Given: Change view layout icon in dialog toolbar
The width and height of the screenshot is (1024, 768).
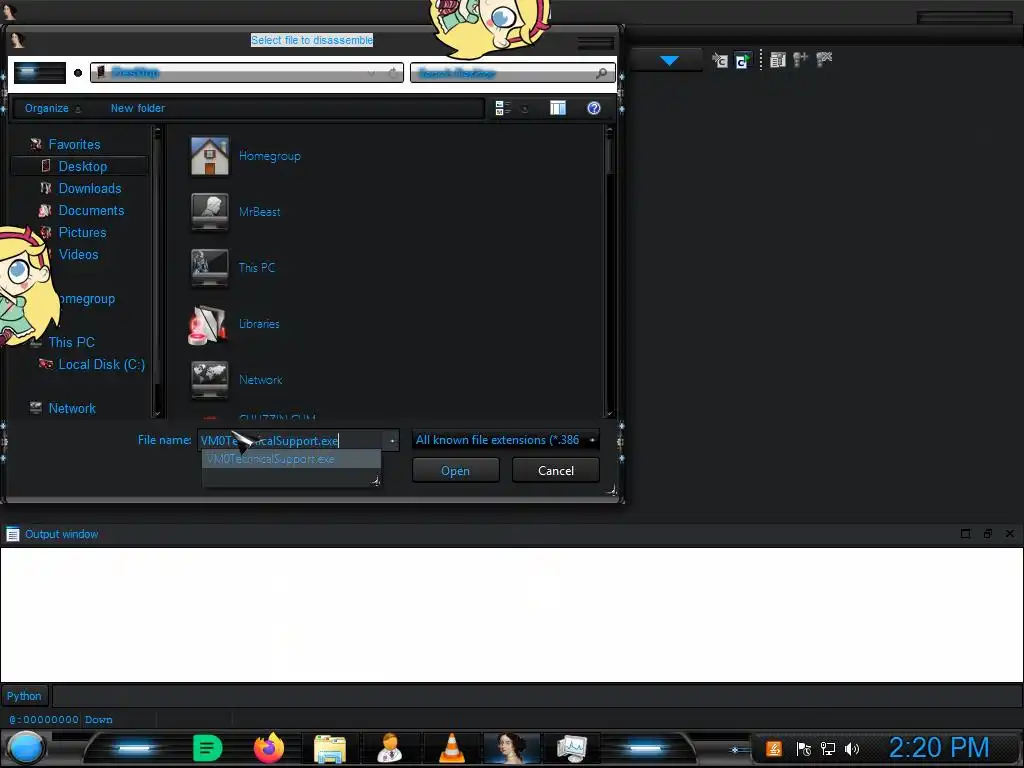Looking at the screenshot, I should click(503, 108).
